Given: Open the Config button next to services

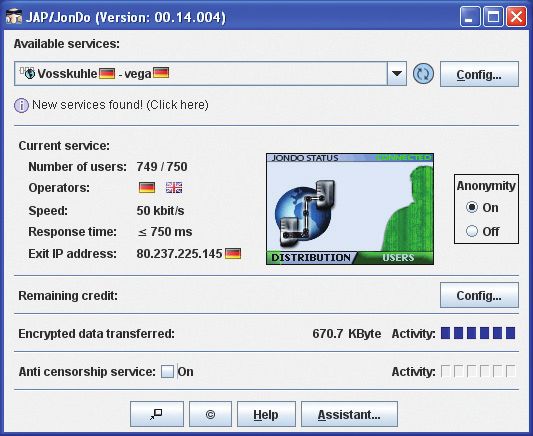Looking at the screenshot, I should [x=479, y=74].
